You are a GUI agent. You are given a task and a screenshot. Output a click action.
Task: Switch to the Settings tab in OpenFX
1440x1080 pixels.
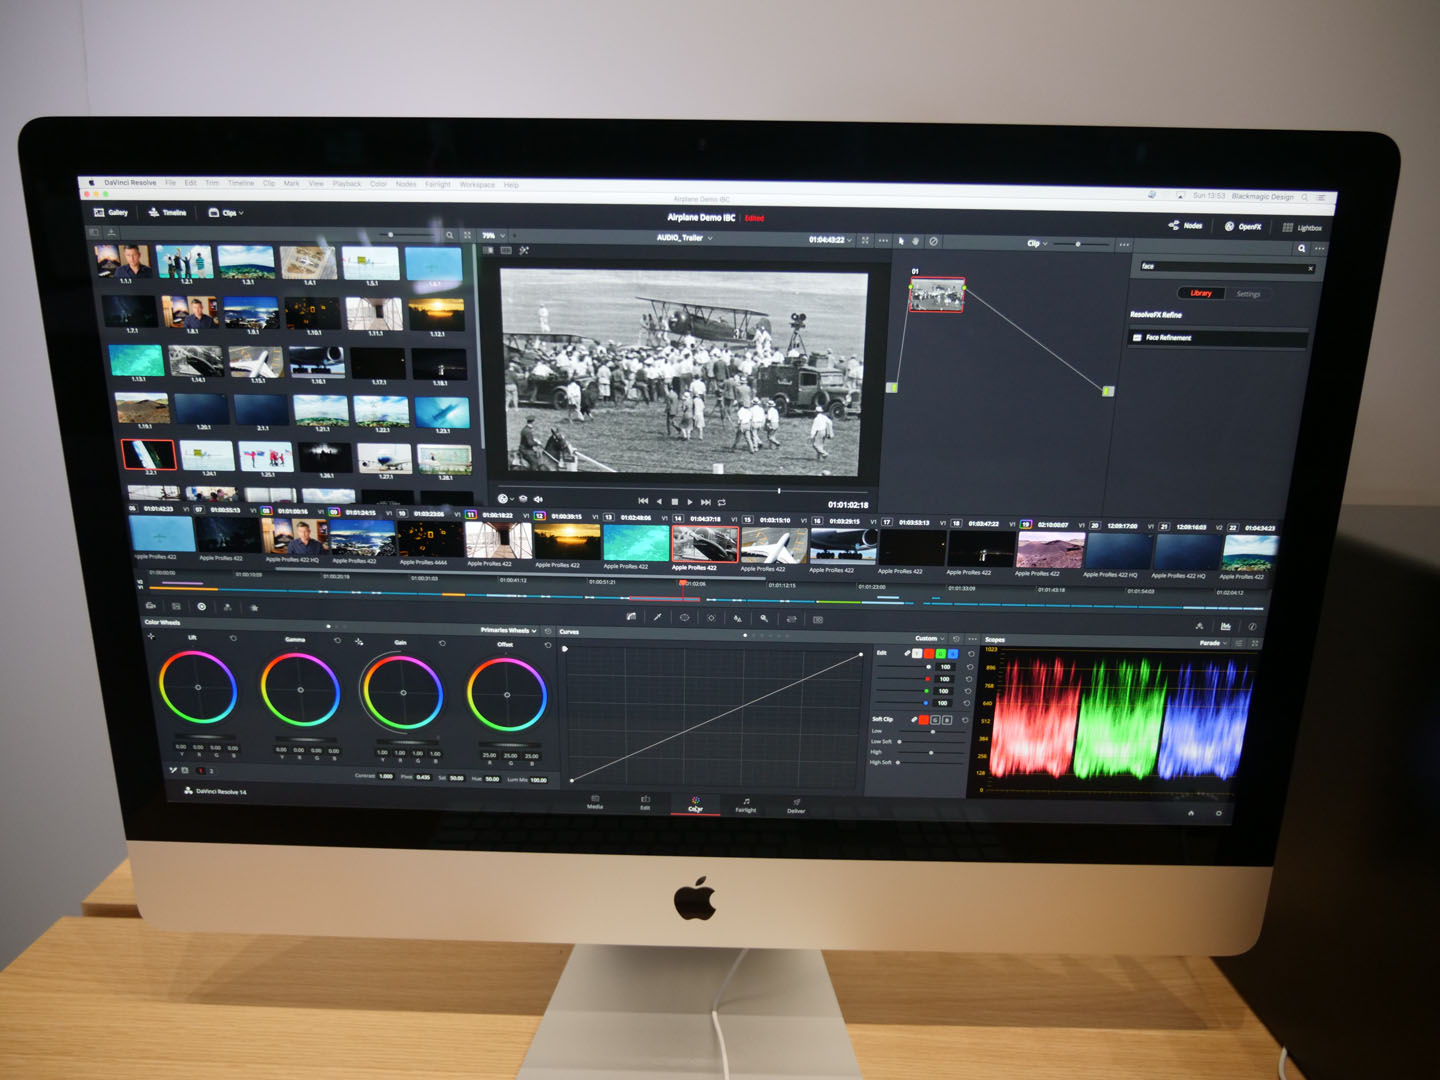pyautogui.click(x=1248, y=294)
